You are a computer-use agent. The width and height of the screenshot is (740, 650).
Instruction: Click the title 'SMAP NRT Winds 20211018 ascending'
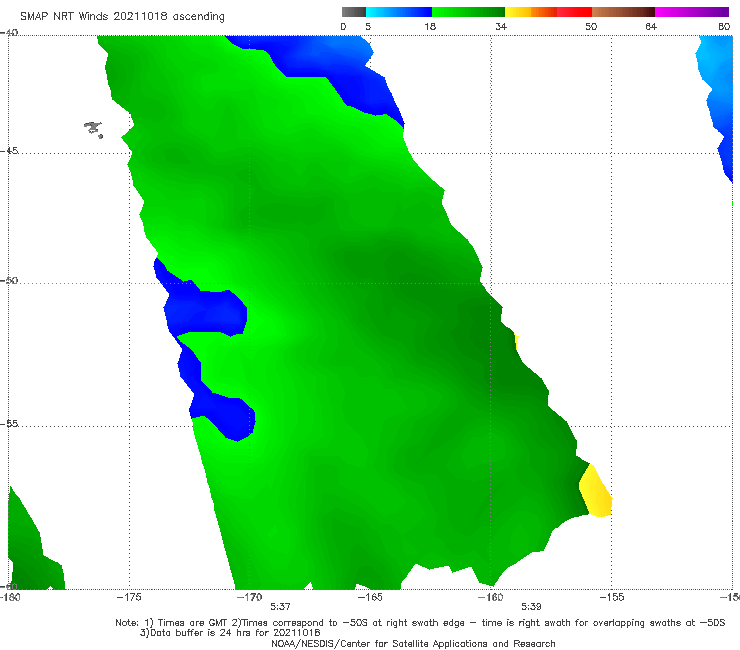coord(122,17)
